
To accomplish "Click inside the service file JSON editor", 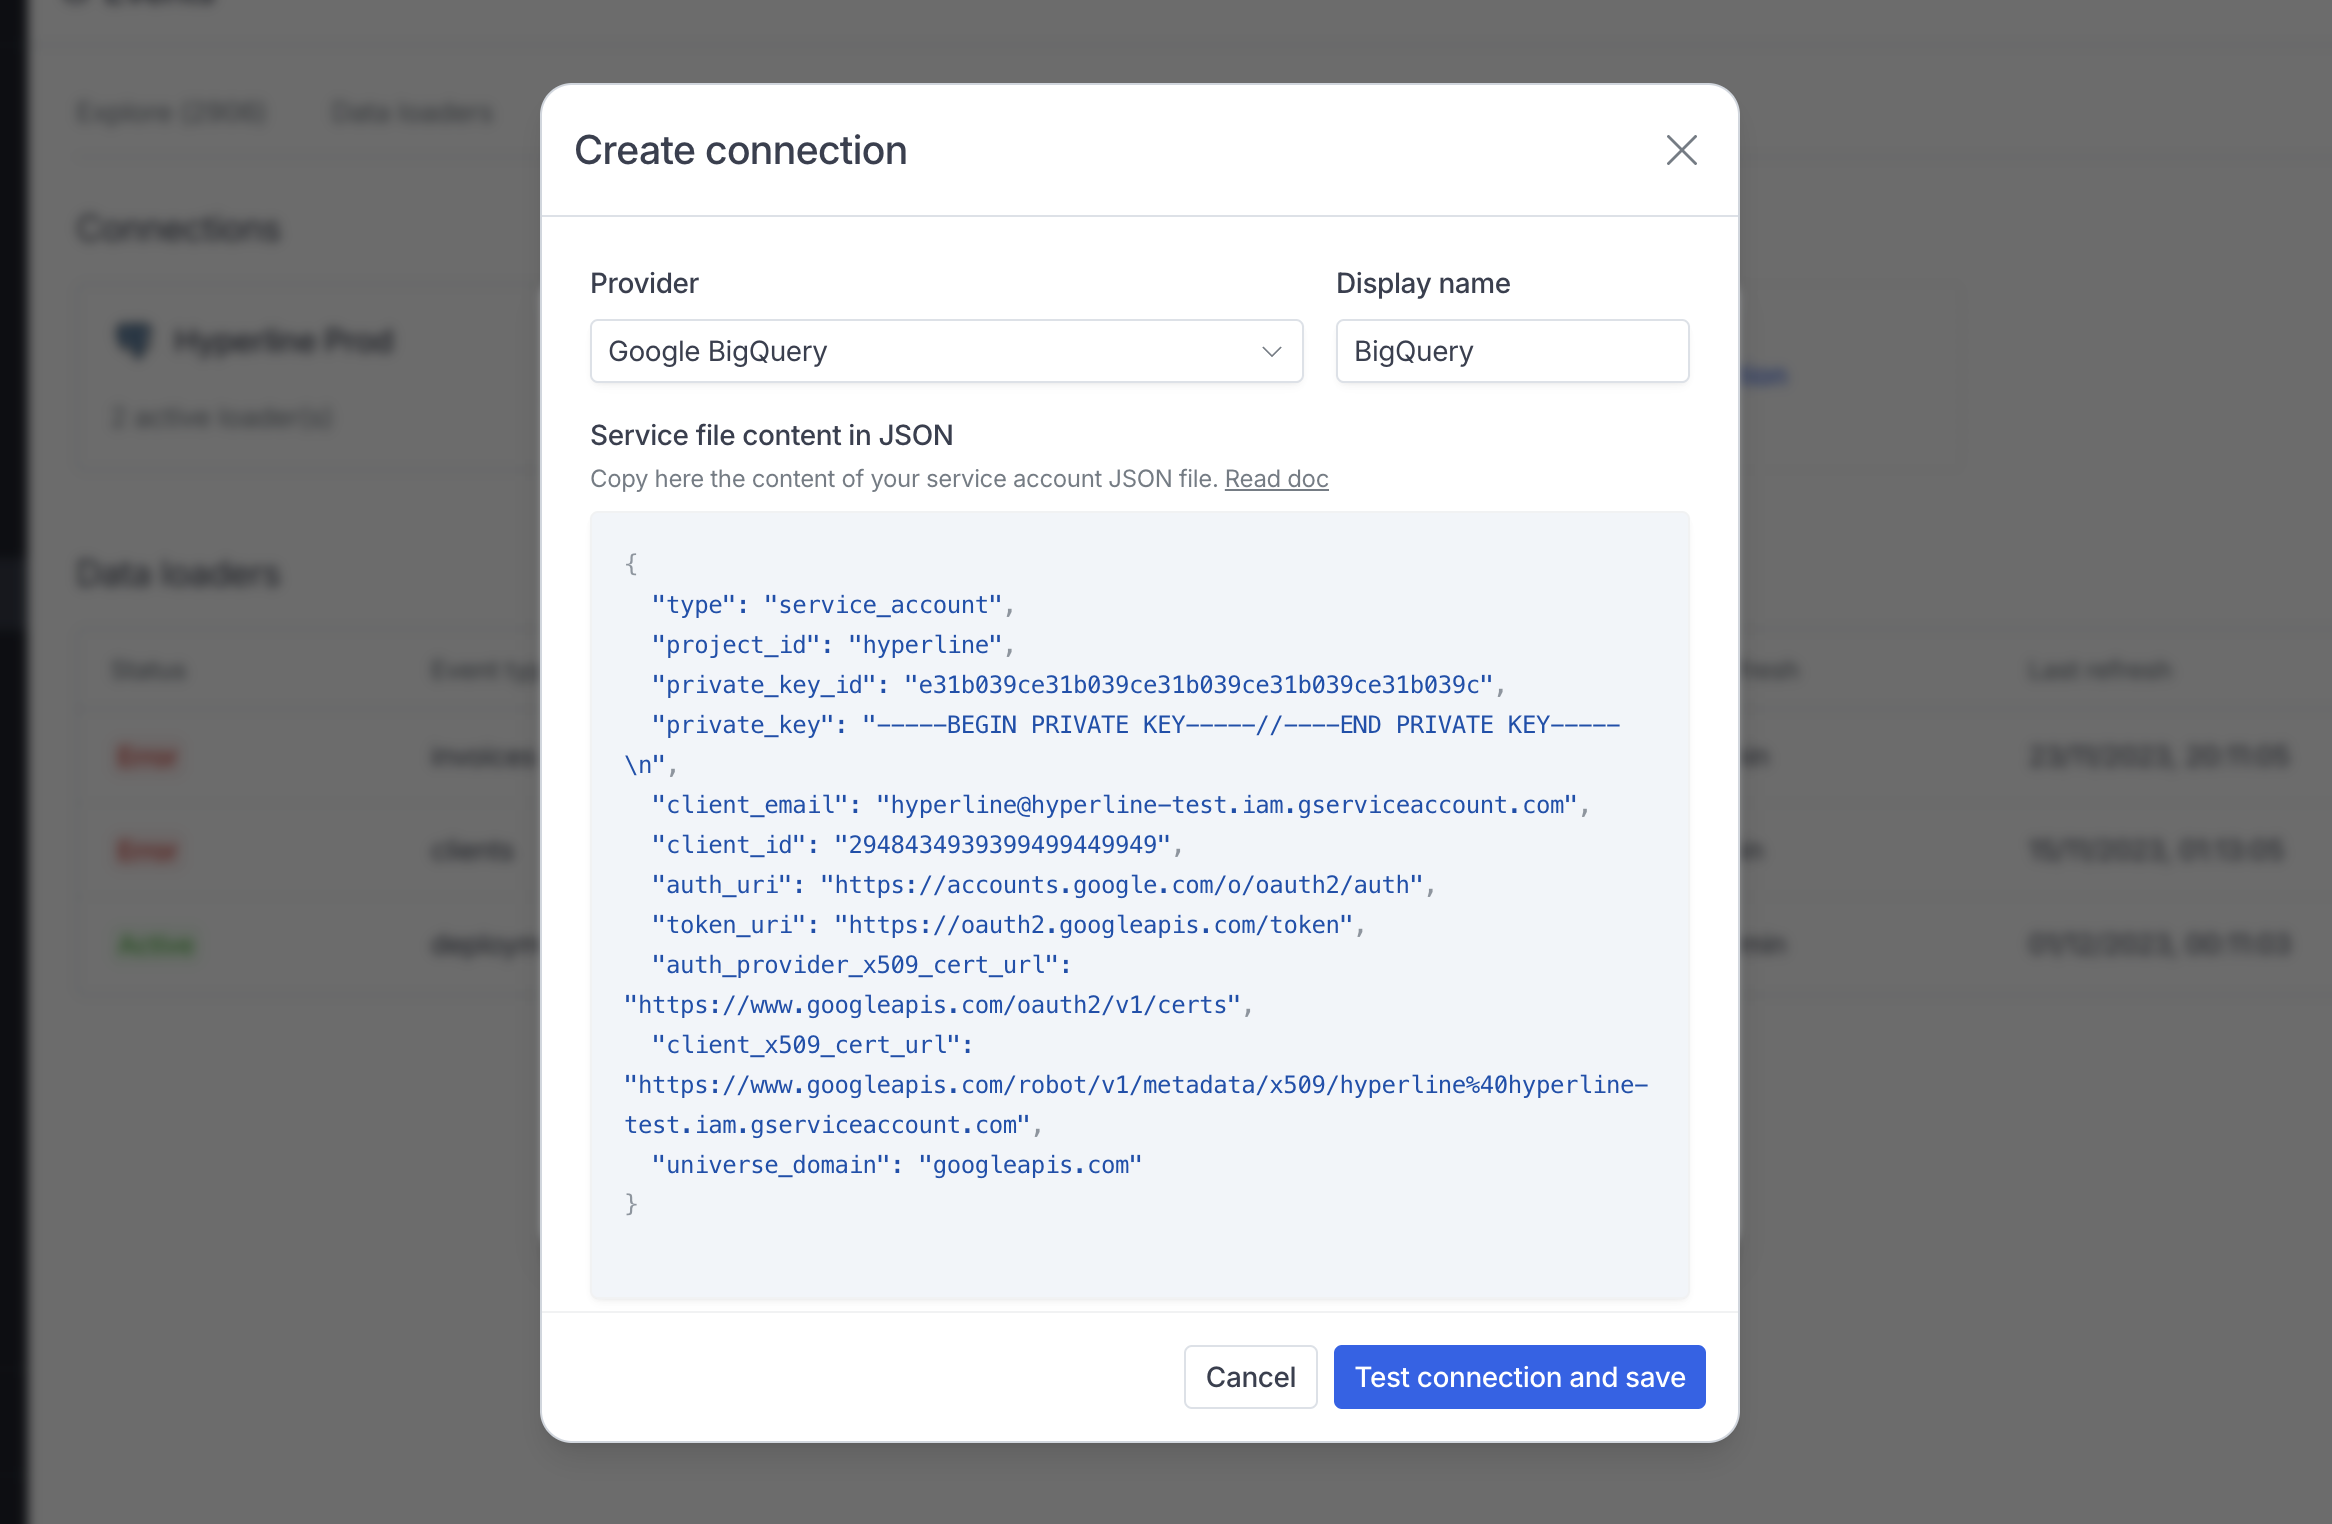I will tap(1139, 1250).
